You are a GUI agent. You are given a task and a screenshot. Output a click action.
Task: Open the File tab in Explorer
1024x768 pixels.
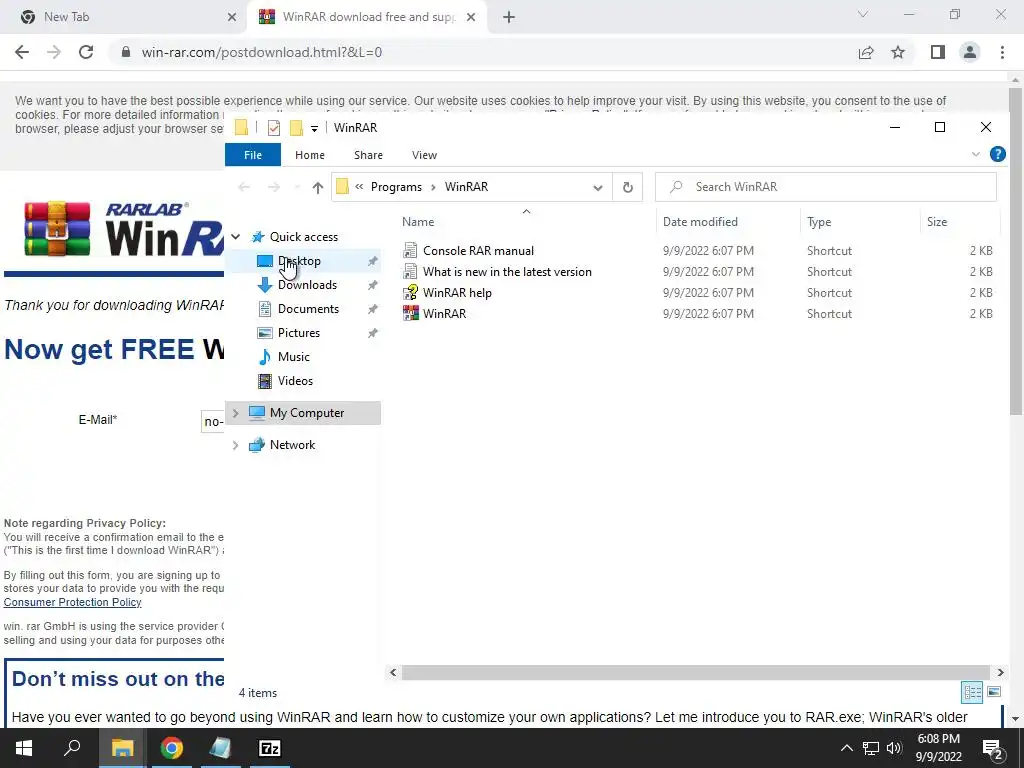coord(253,155)
